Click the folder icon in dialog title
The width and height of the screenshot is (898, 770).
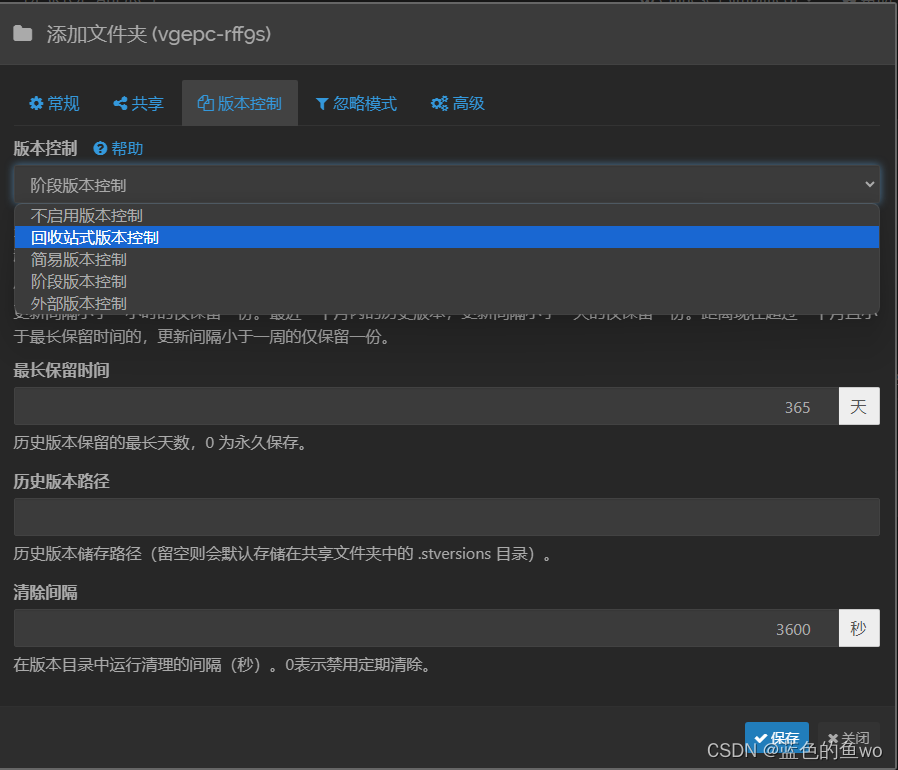(x=22, y=34)
